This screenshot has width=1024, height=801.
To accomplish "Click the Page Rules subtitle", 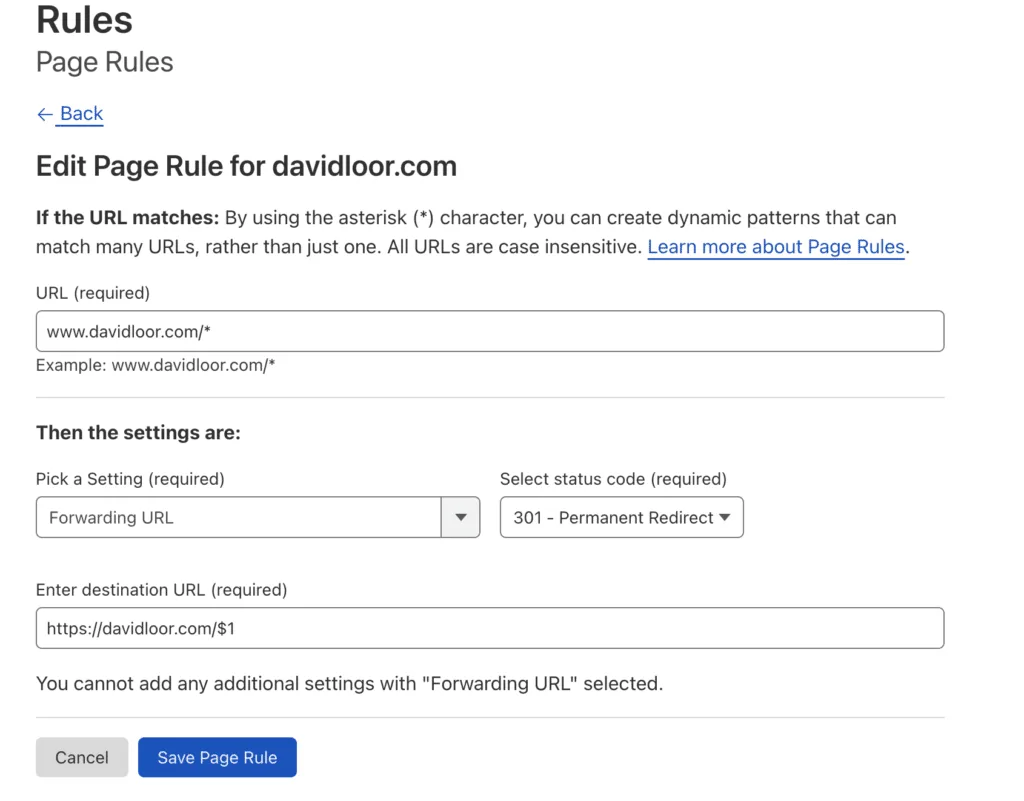I will point(104,62).
